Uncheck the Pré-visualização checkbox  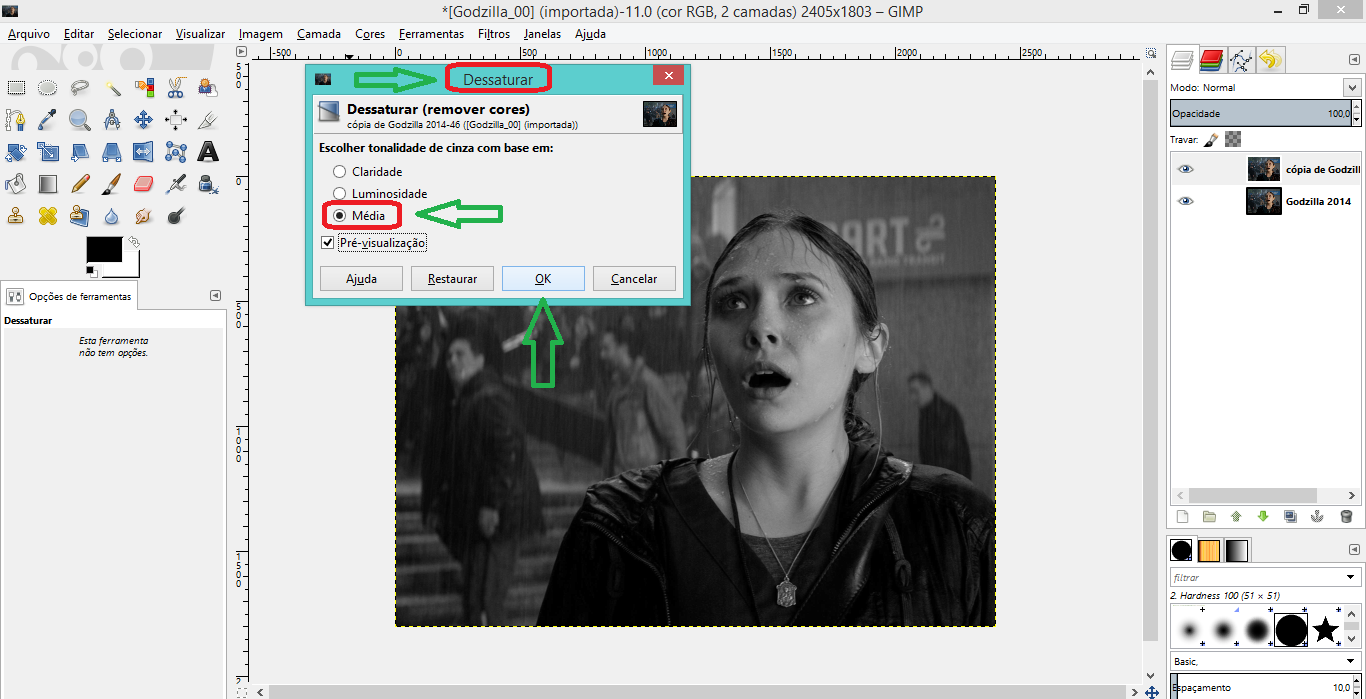[x=327, y=243]
